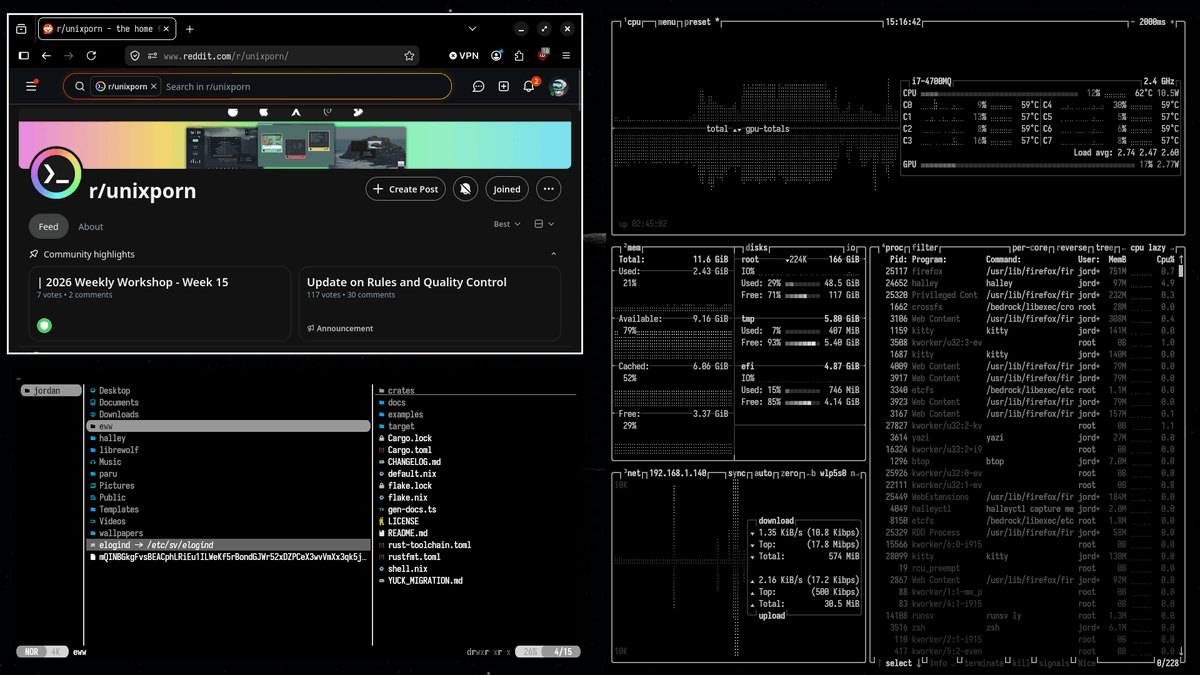Toggle the Joined membership button
1200x675 pixels.
pos(507,188)
